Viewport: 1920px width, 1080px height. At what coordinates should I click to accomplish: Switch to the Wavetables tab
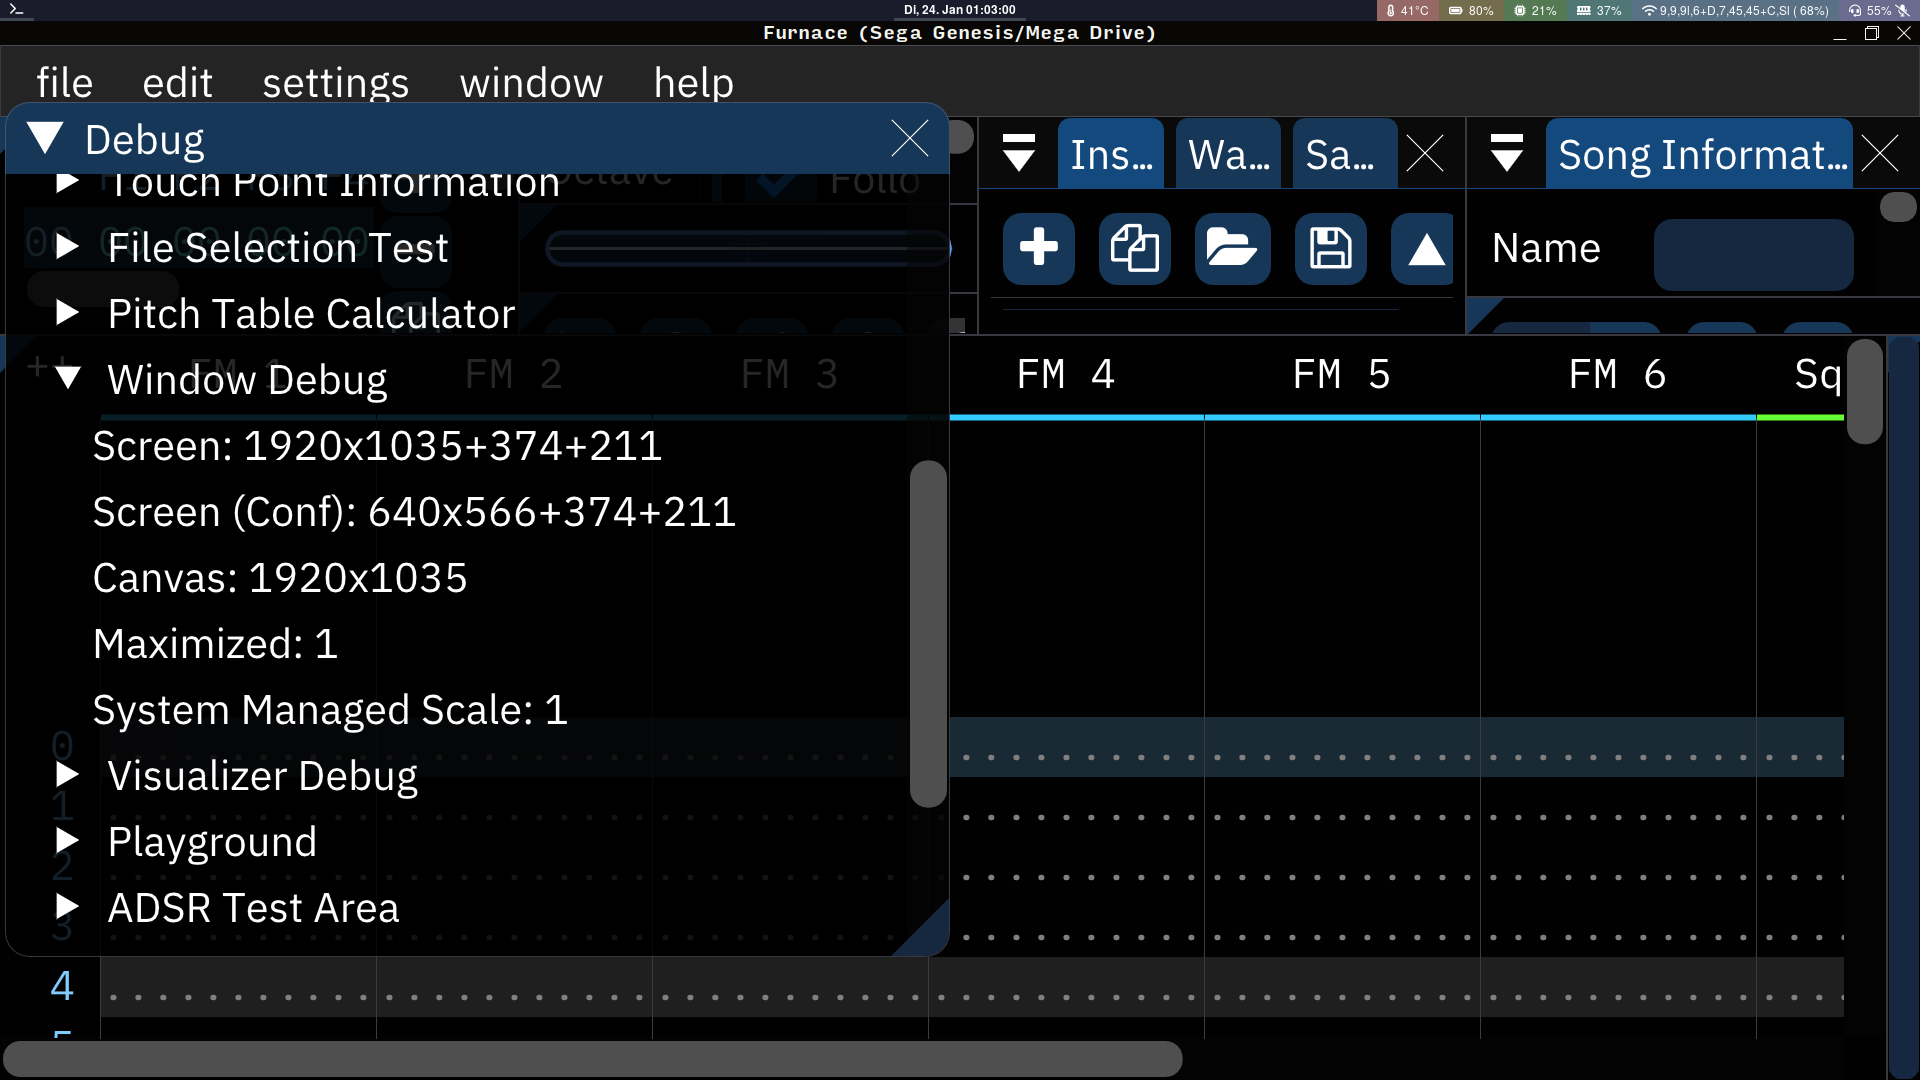[1228, 154]
